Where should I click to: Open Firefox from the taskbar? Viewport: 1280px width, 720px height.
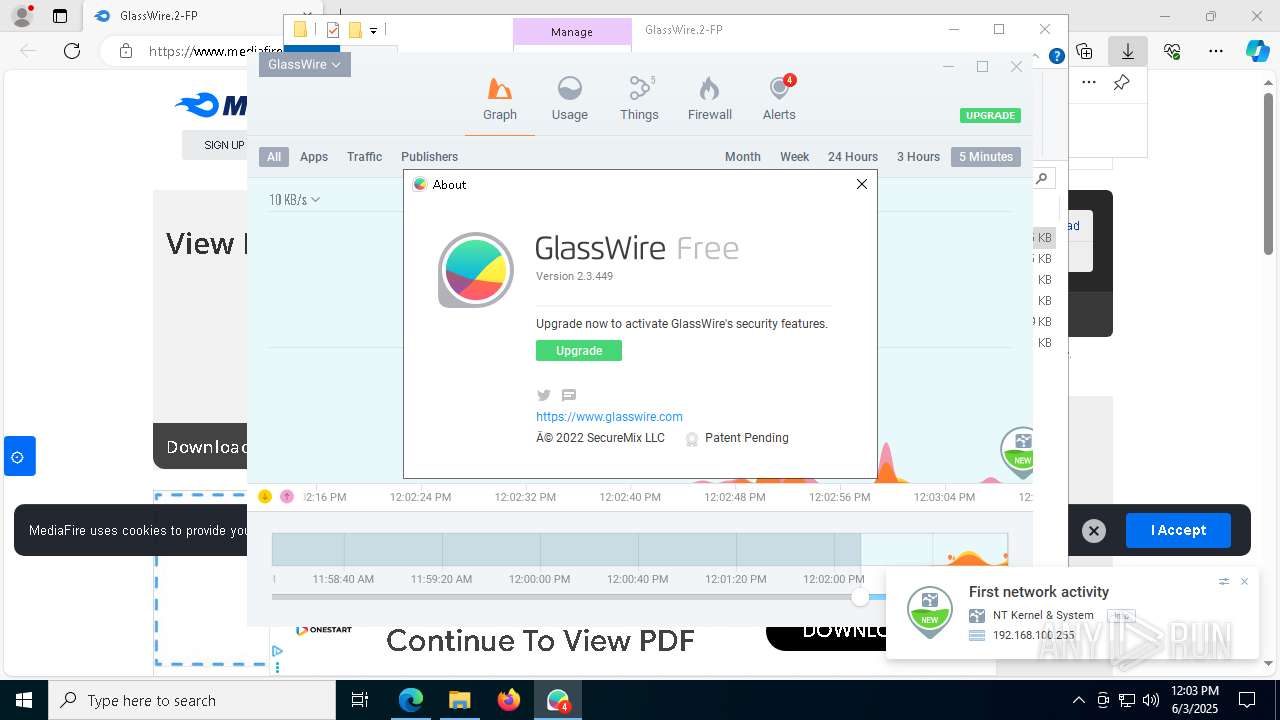point(509,700)
